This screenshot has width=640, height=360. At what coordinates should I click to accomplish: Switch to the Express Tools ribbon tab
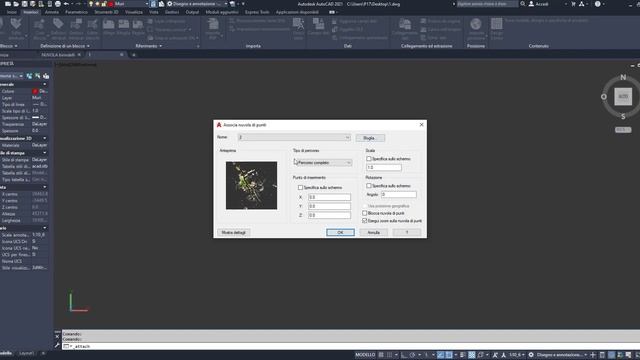[257, 12]
